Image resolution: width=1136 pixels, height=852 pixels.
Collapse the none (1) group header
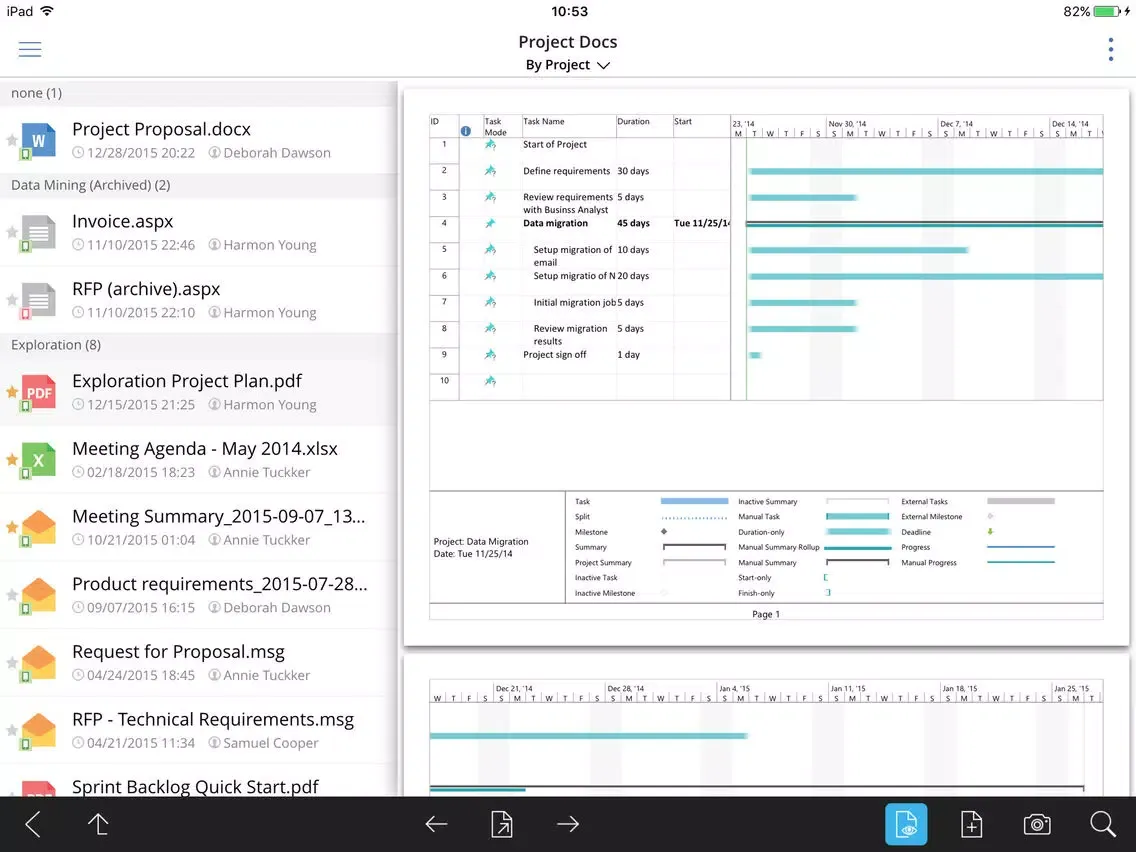(199, 93)
